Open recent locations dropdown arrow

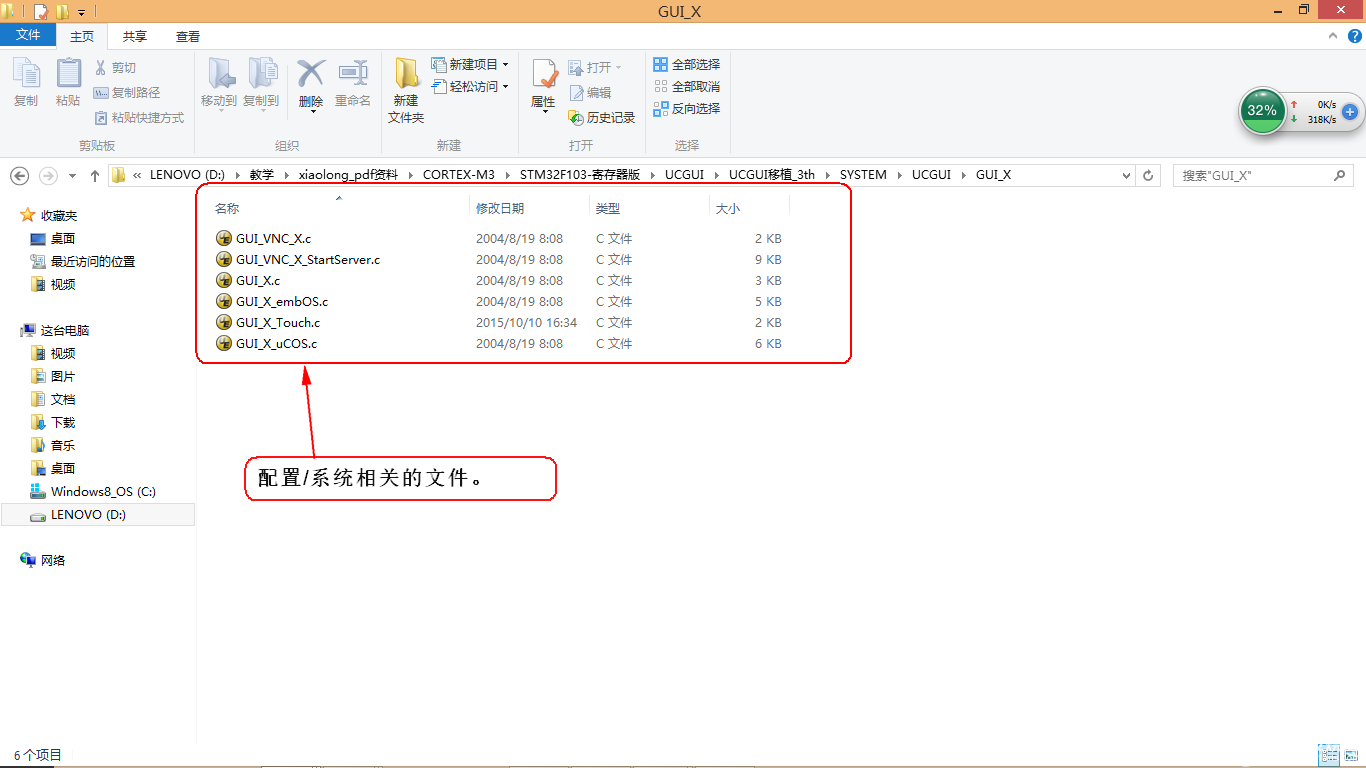[72, 175]
